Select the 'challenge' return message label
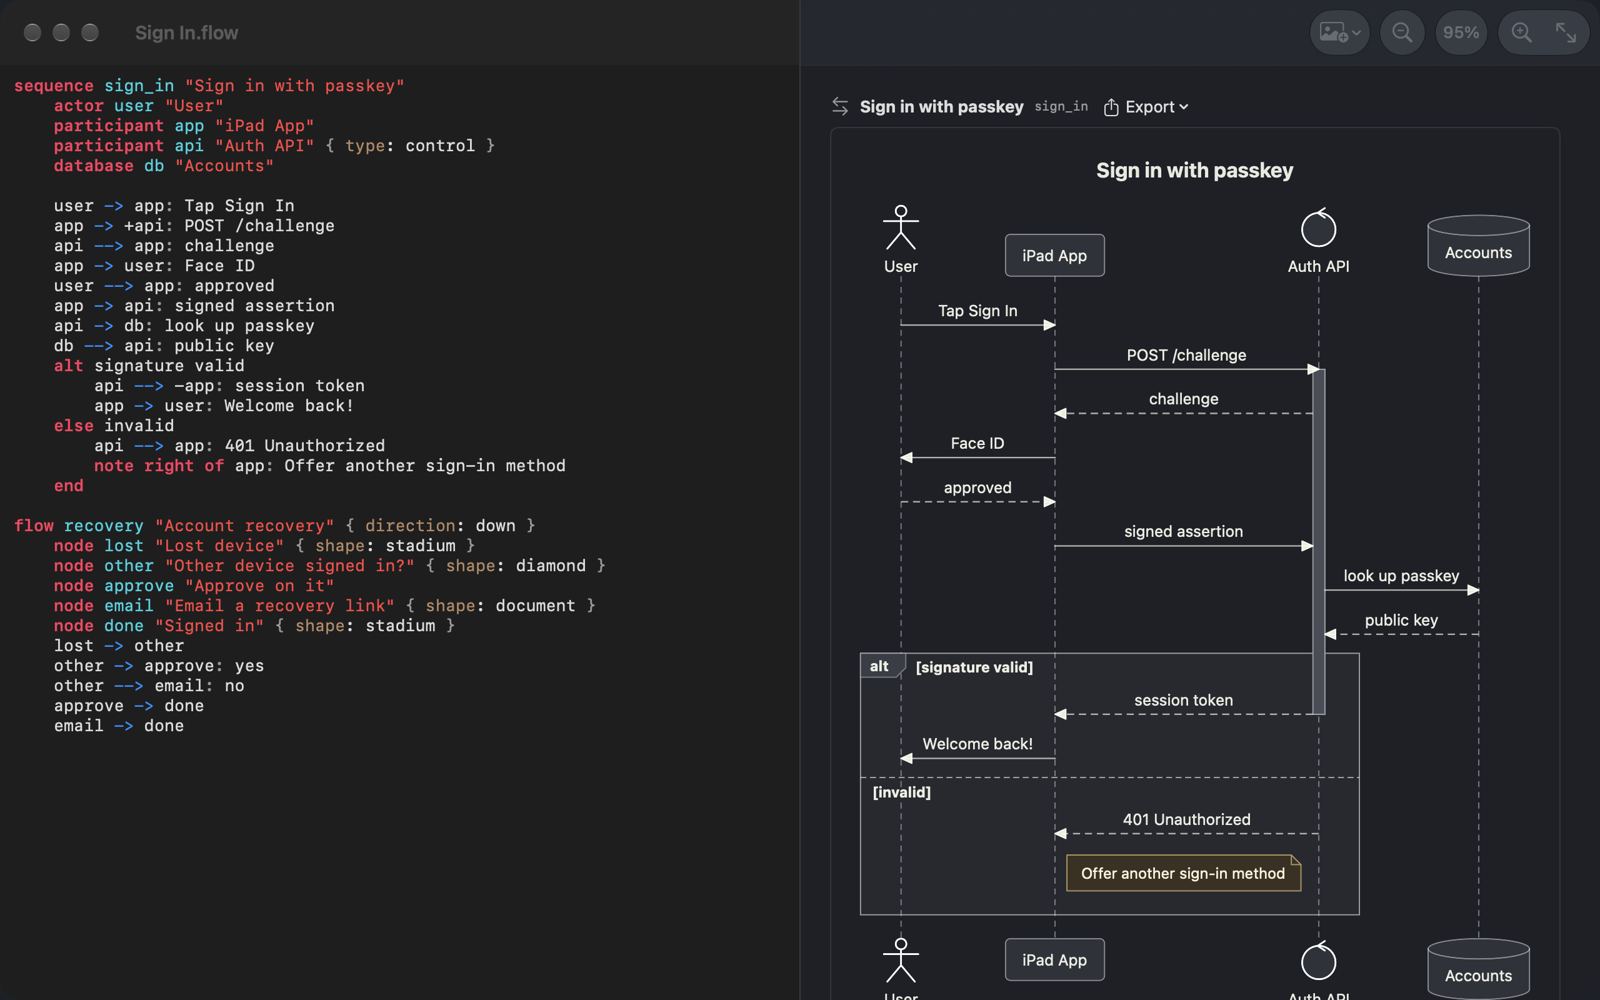Image resolution: width=1600 pixels, height=1000 pixels. 1183,399
